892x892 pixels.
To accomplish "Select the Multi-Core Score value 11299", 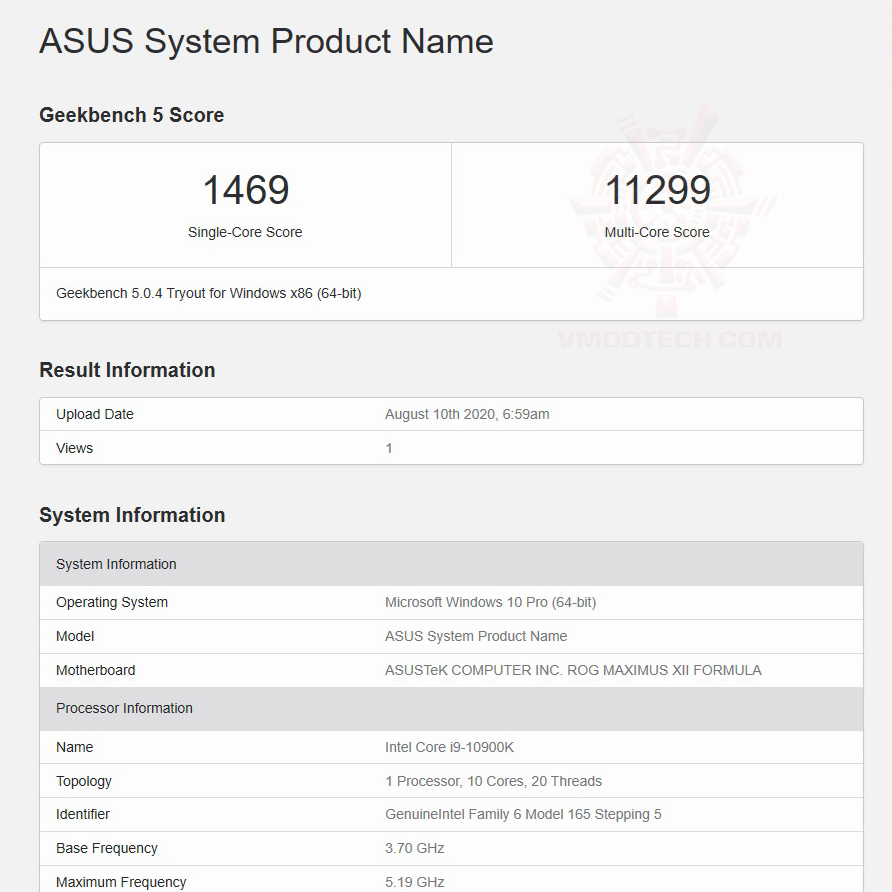I will coord(658,190).
